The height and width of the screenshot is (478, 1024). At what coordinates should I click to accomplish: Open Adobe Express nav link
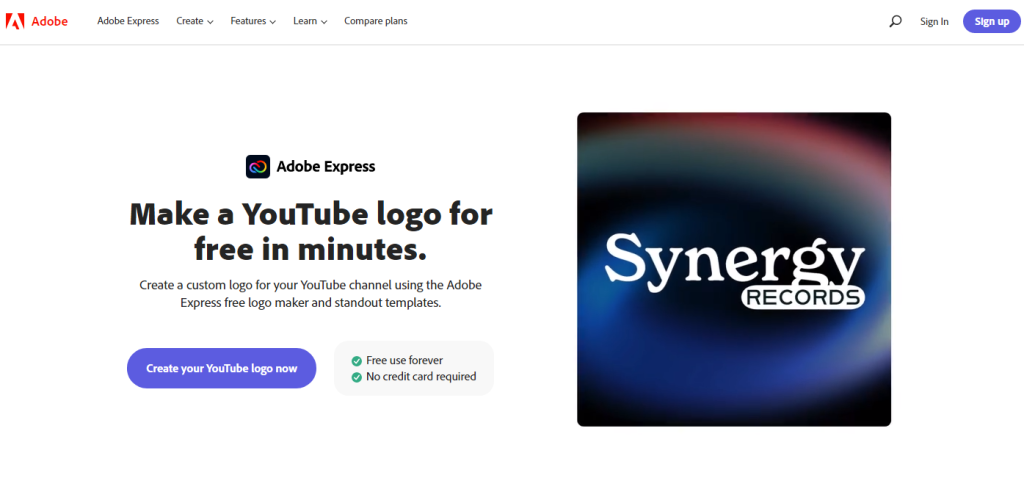128,21
